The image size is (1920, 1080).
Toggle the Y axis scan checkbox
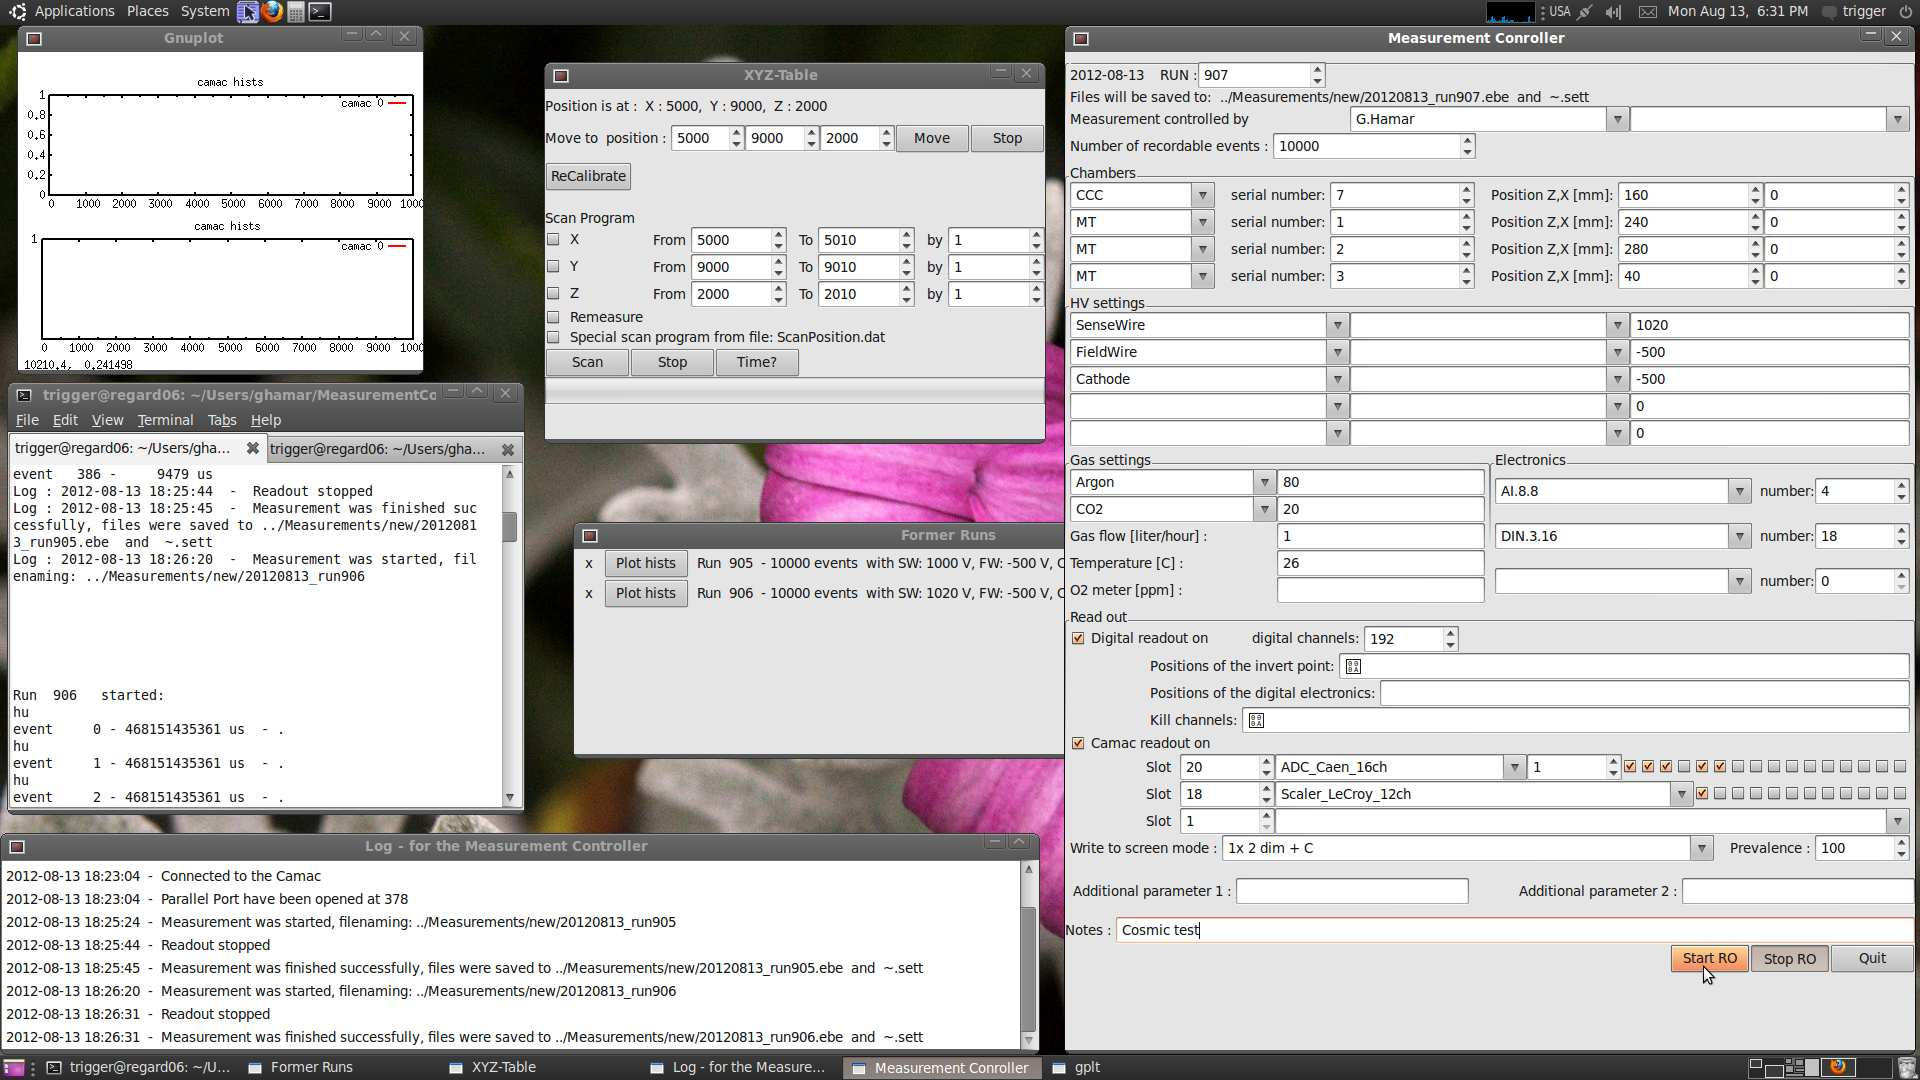tap(554, 266)
